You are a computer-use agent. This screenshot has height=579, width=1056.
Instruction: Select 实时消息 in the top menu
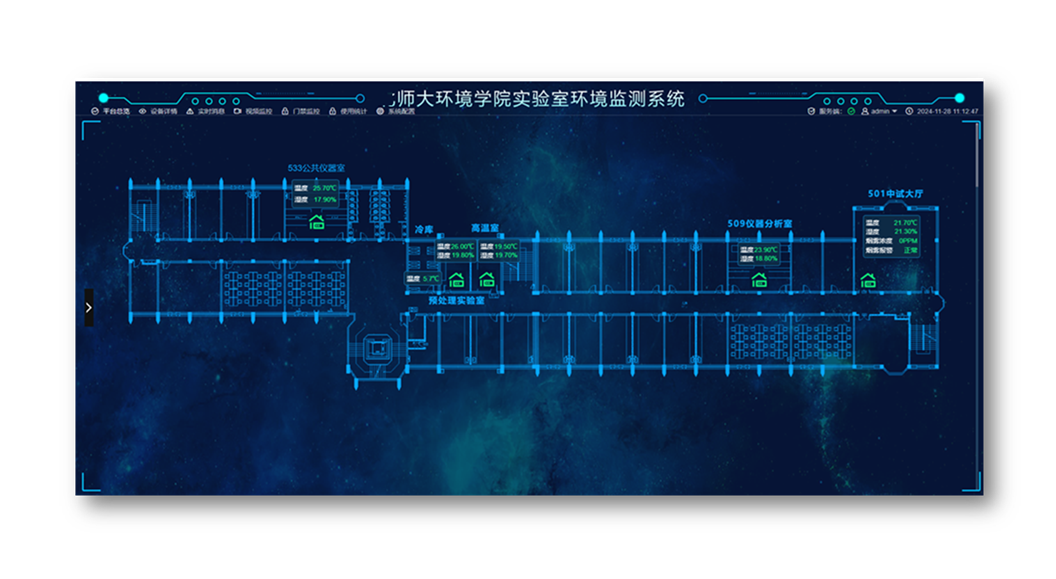pyautogui.click(x=206, y=111)
